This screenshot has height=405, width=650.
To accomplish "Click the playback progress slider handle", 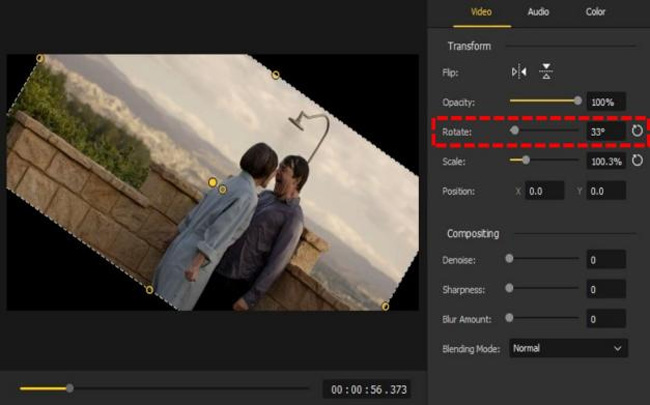I will [70, 388].
